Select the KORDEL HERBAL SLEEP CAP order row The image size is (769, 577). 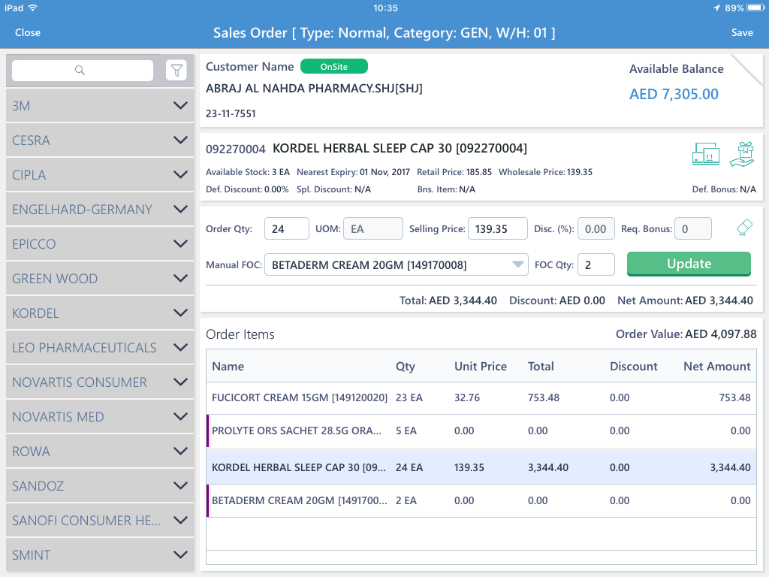click(481, 467)
